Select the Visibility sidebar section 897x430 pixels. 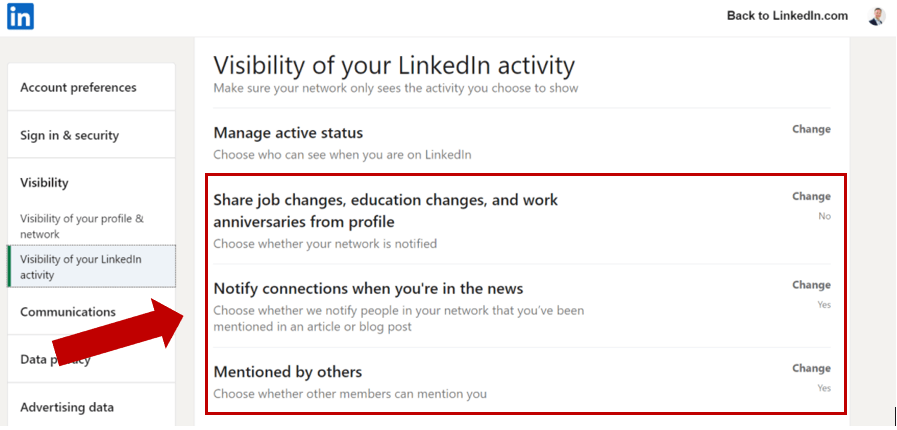tap(44, 183)
